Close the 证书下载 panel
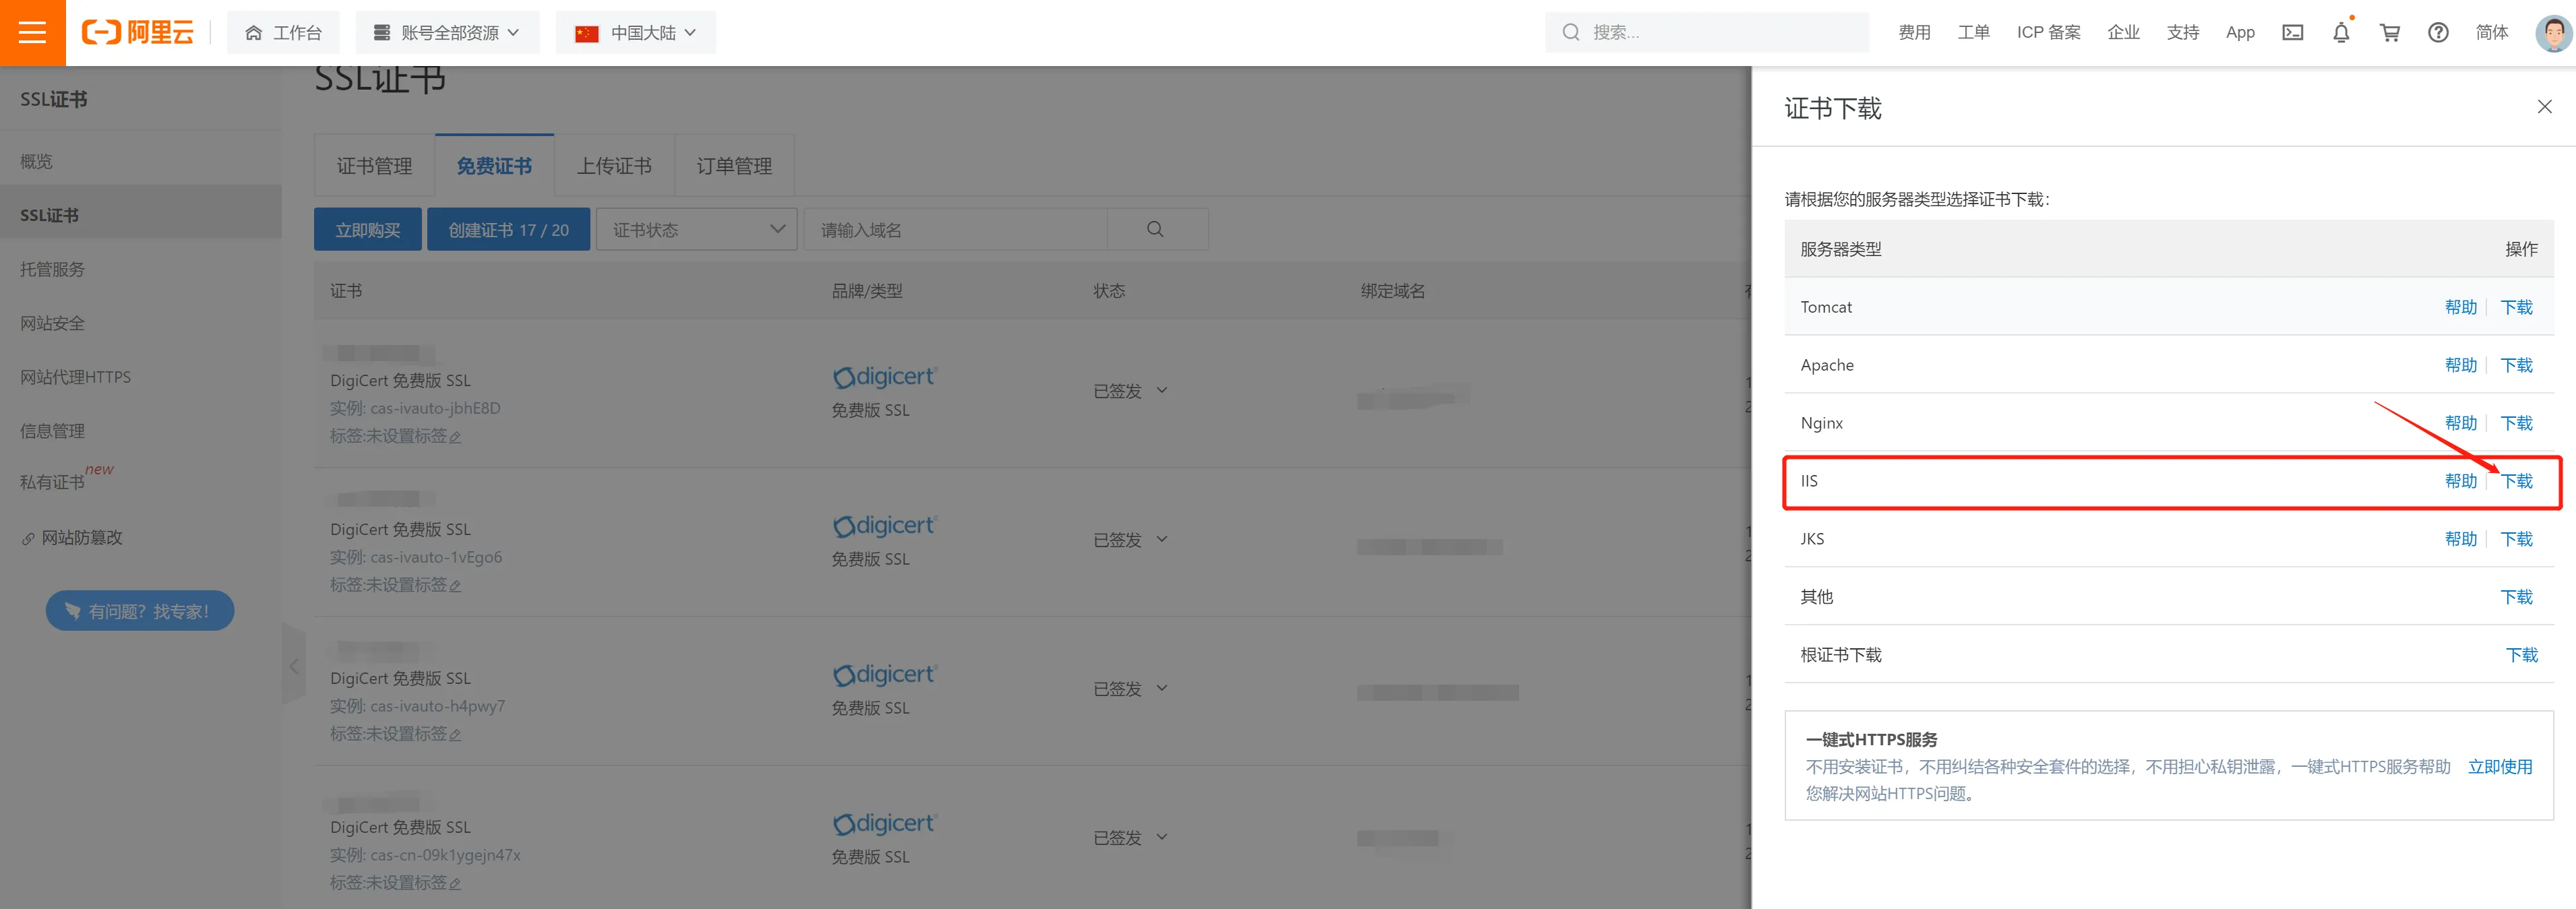 [x=2544, y=107]
